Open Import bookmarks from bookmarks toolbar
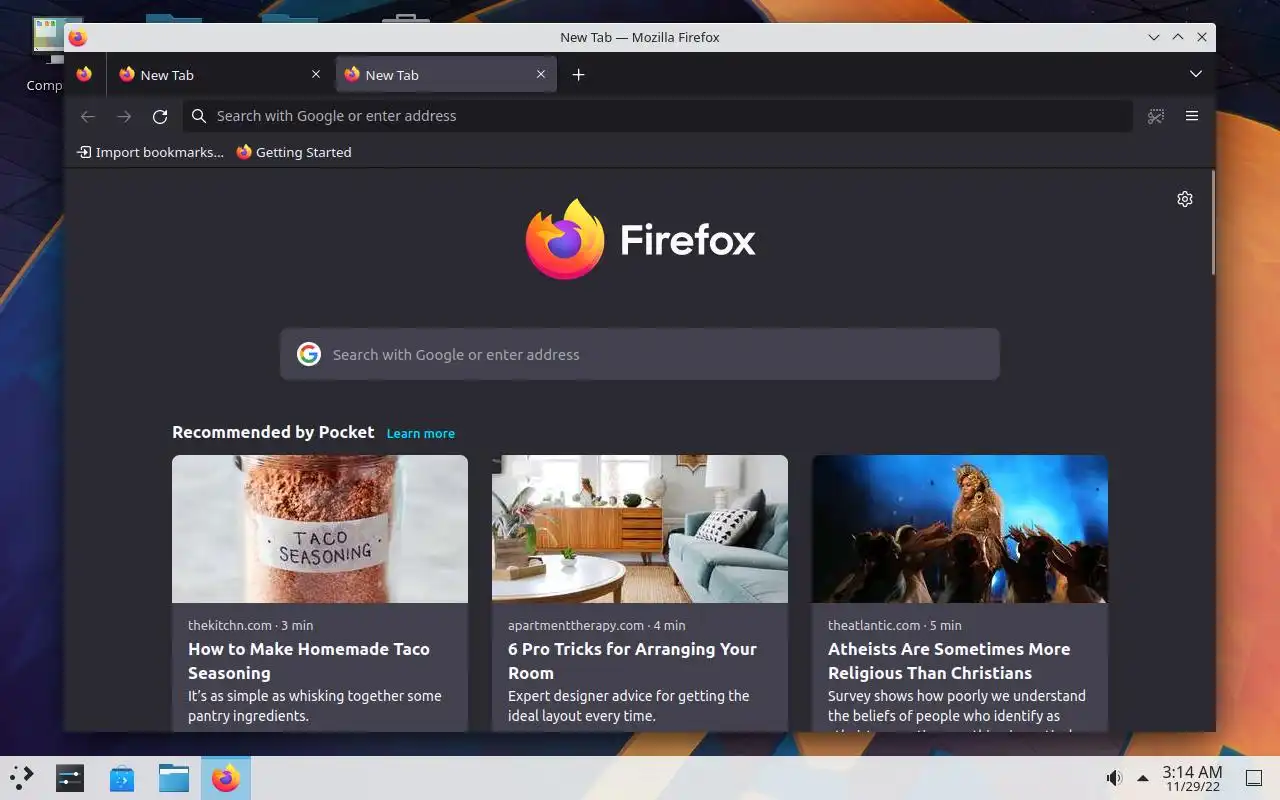Screen dimensions: 1280x800 tap(151, 152)
